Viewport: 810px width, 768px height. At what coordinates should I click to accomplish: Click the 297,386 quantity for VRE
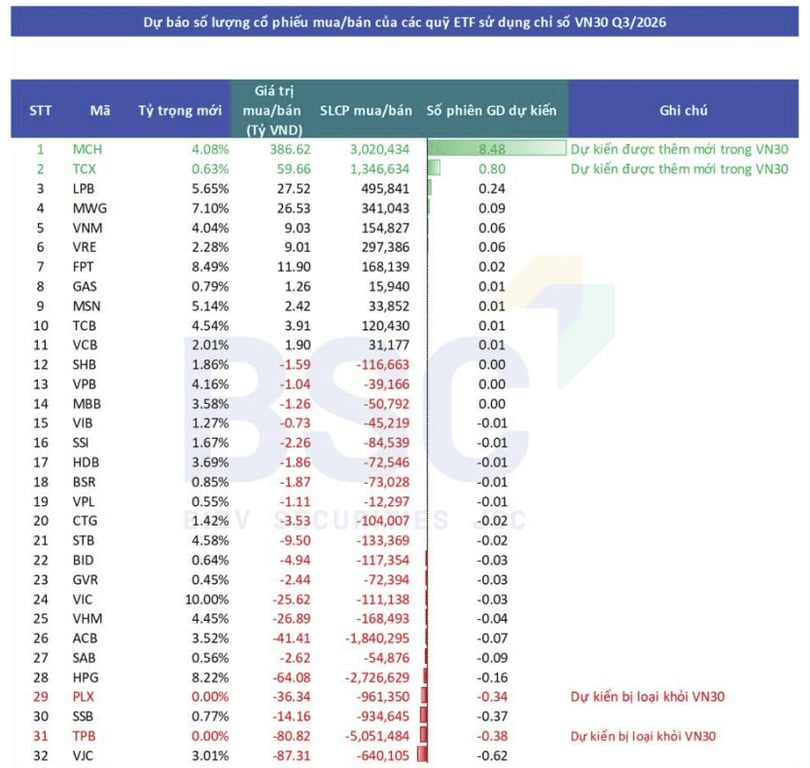point(385,247)
